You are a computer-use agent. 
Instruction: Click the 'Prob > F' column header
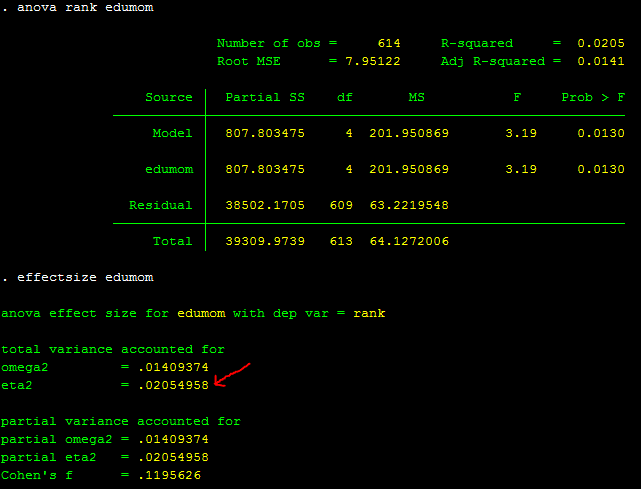click(x=593, y=97)
